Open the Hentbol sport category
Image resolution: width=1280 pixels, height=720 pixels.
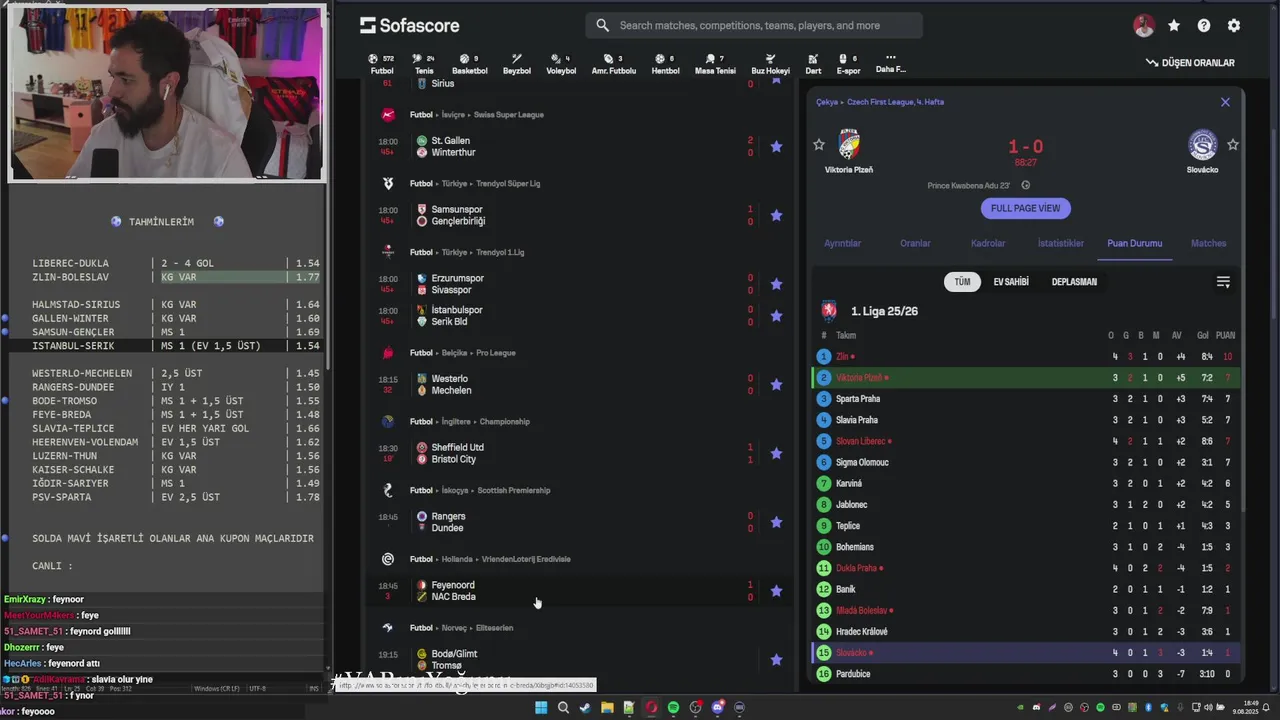665,64
